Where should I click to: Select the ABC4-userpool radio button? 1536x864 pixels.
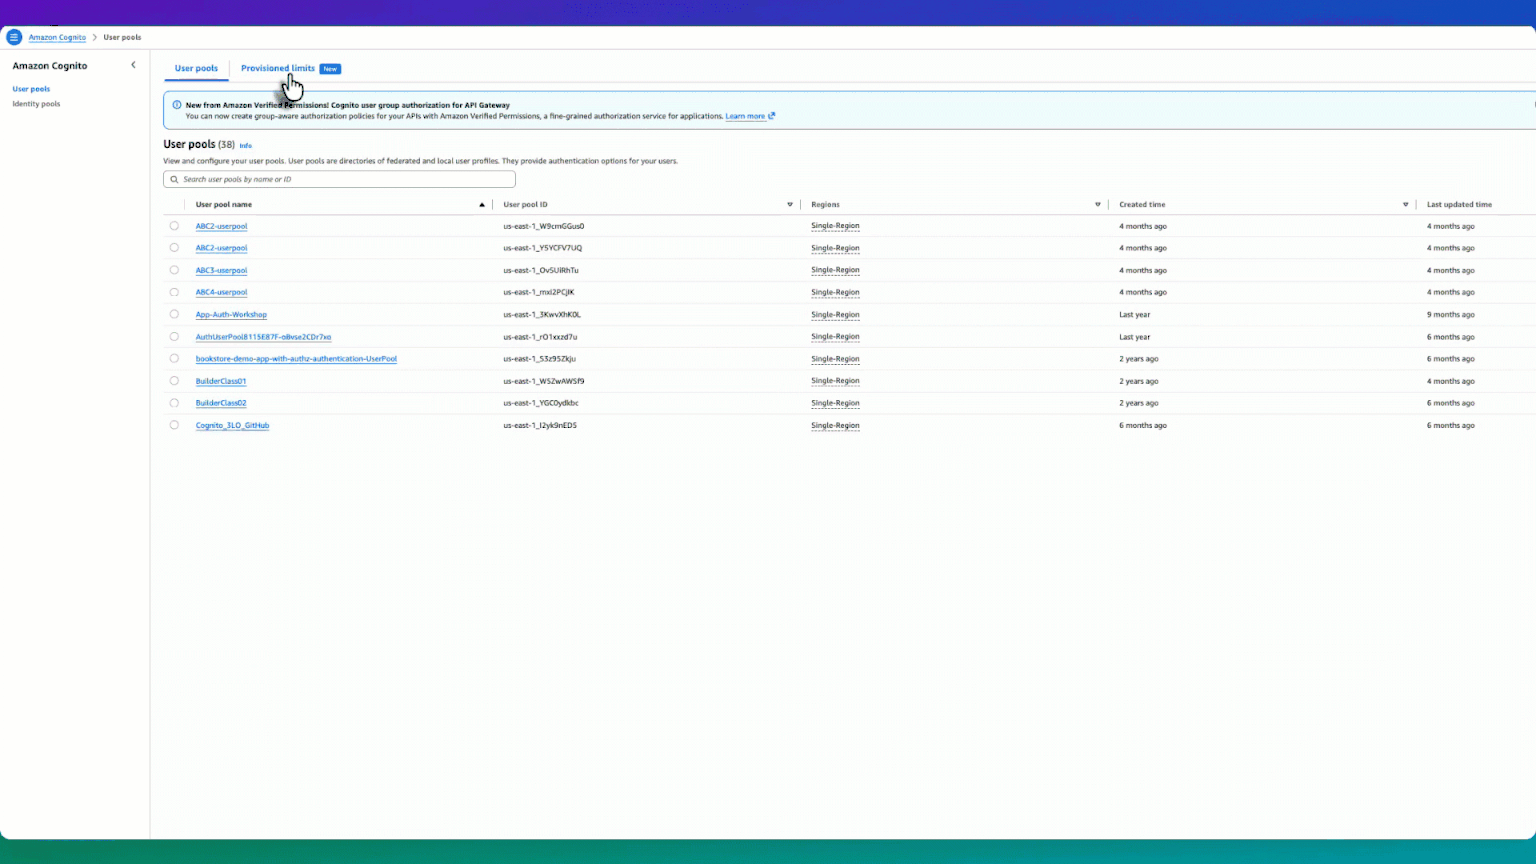pyautogui.click(x=174, y=292)
